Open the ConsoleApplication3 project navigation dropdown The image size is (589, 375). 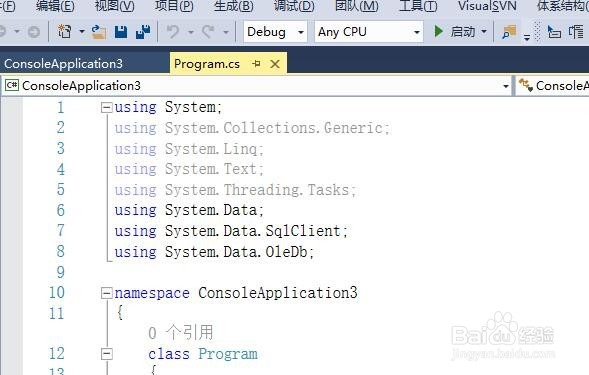(x=257, y=86)
